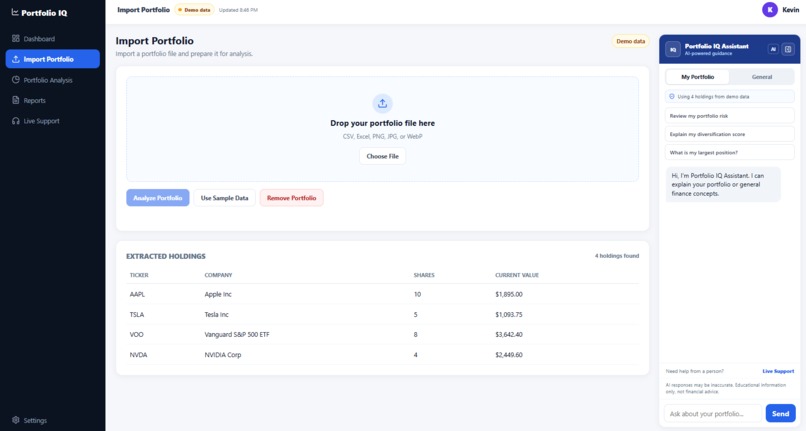
Task: Click the Portfolio IQ Assistant title
Action: [x=717, y=46]
